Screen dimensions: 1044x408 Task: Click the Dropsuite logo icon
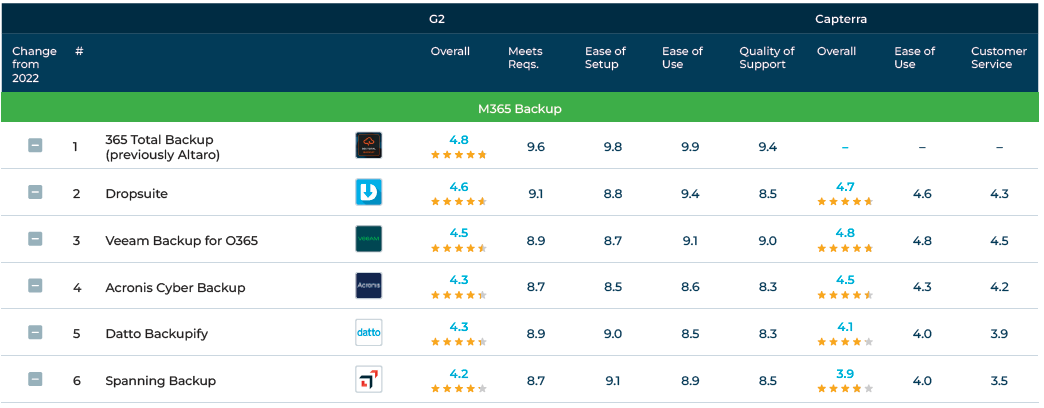[x=368, y=192]
